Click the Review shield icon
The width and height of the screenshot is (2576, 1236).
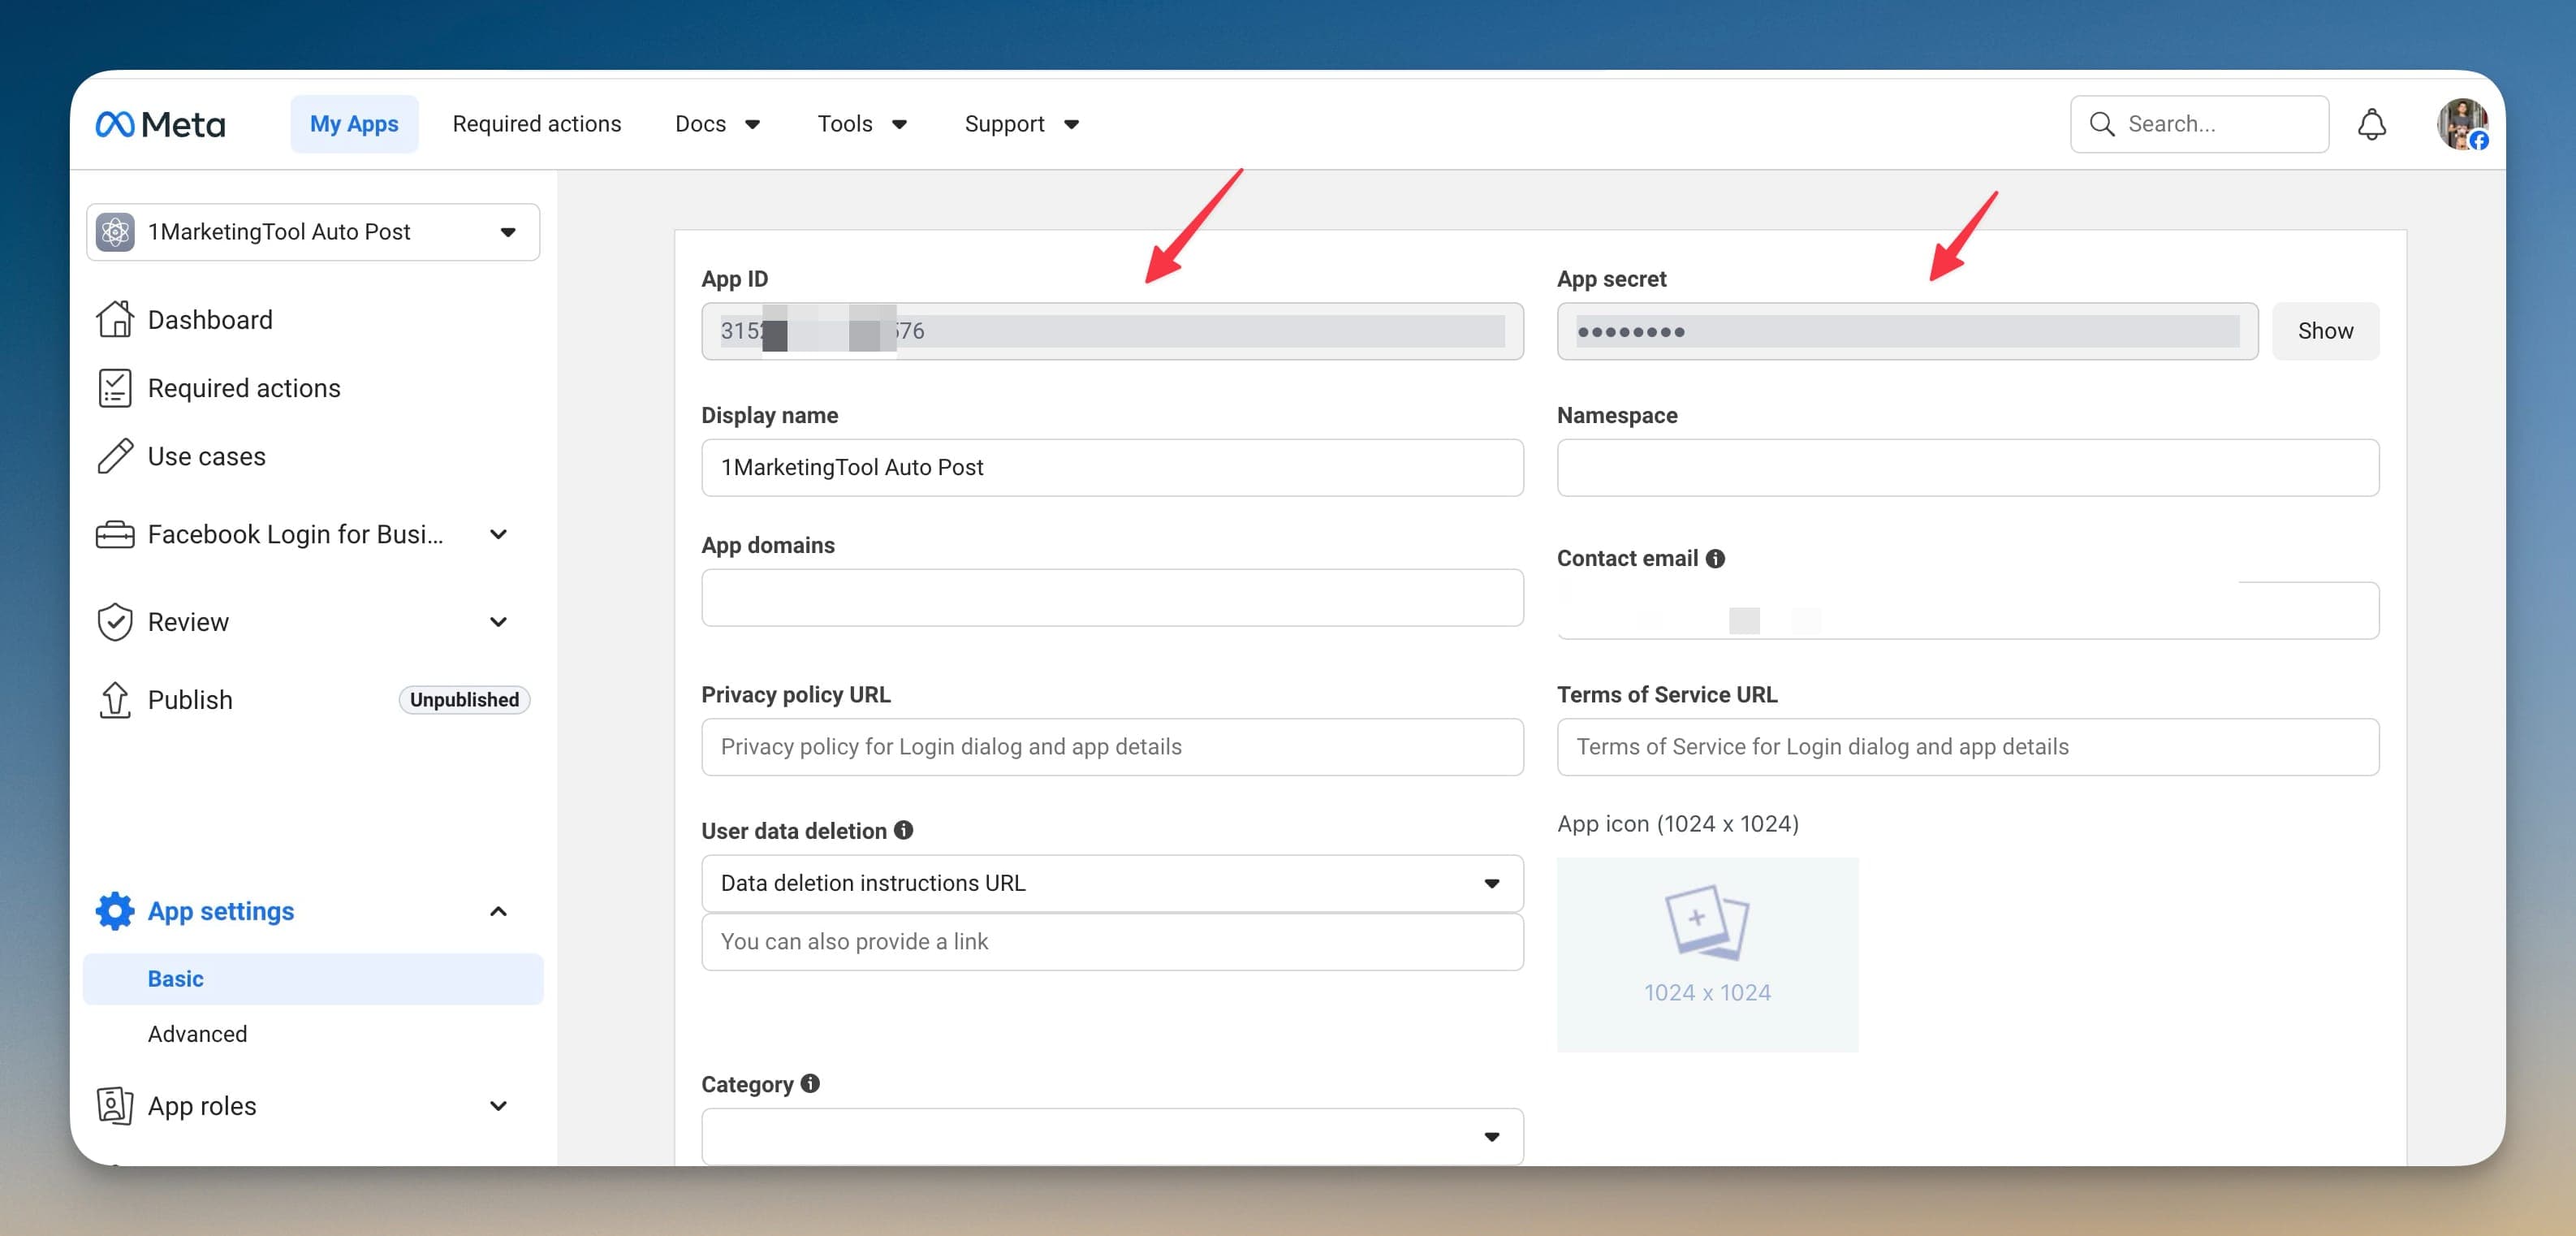(115, 621)
